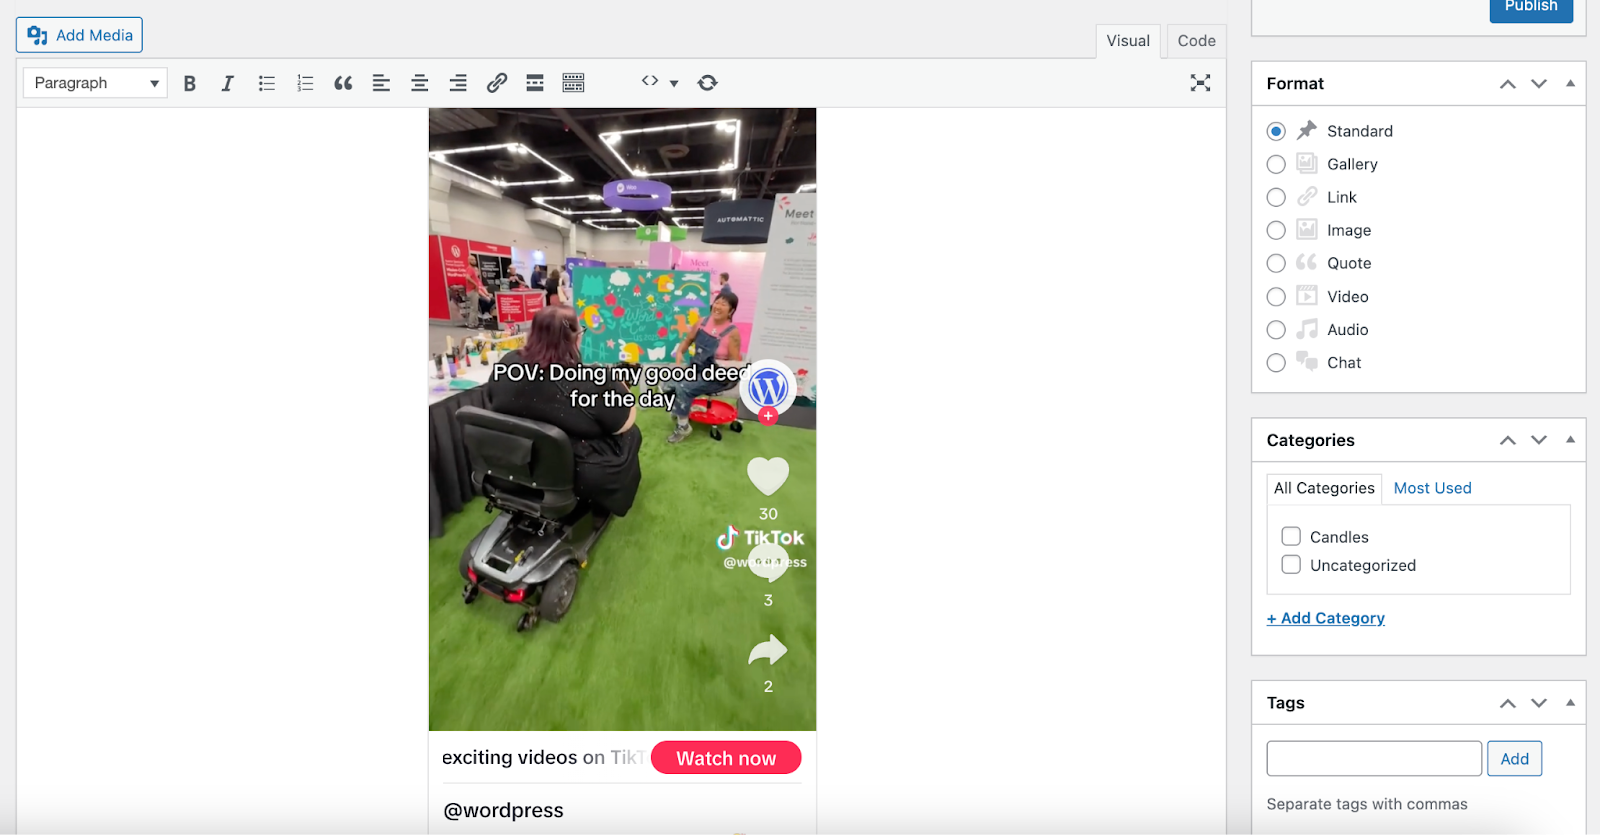Toggle the toolbar kitchen sink
The width and height of the screenshot is (1600, 835).
click(x=573, y=83)
